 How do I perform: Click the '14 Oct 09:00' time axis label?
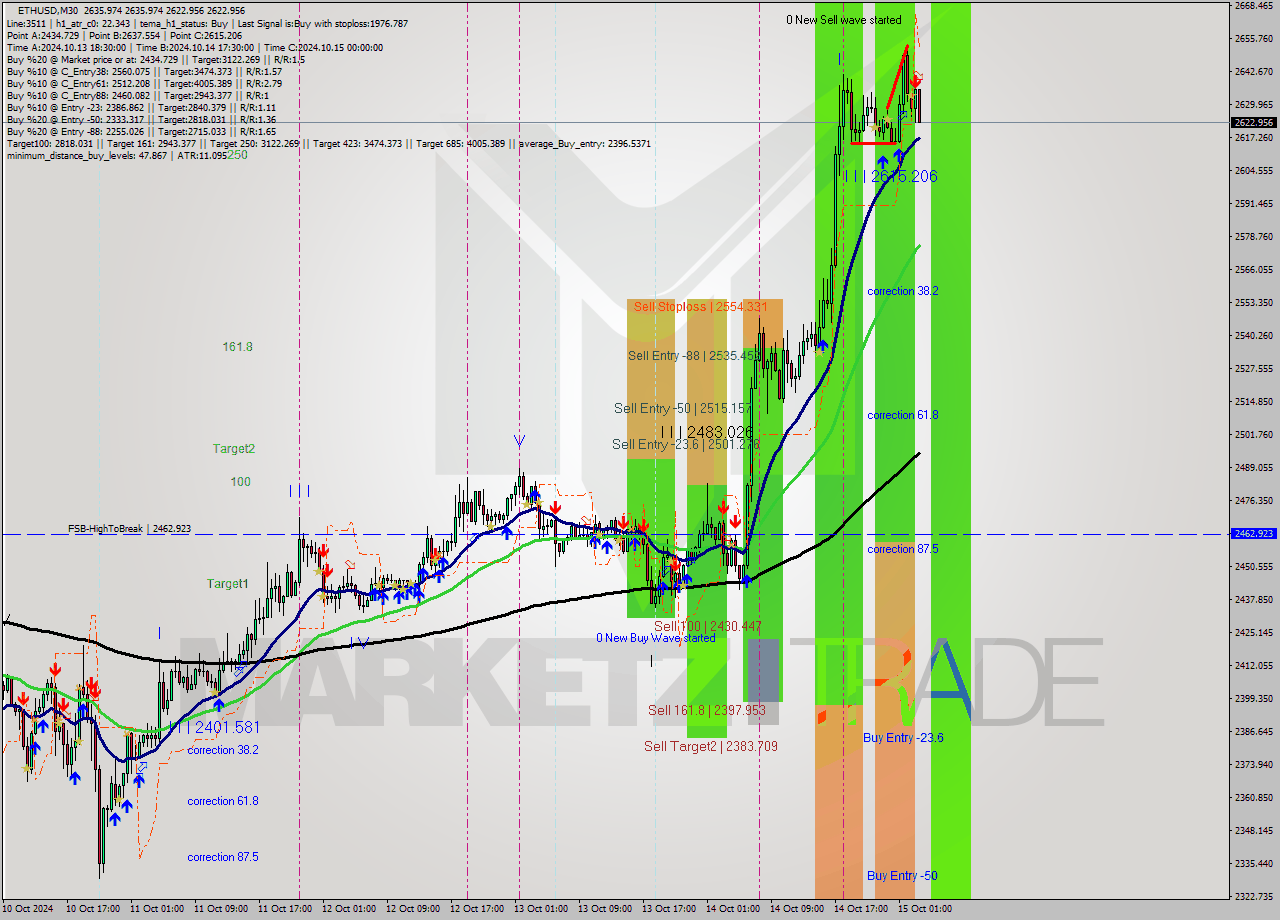point(796,909)
